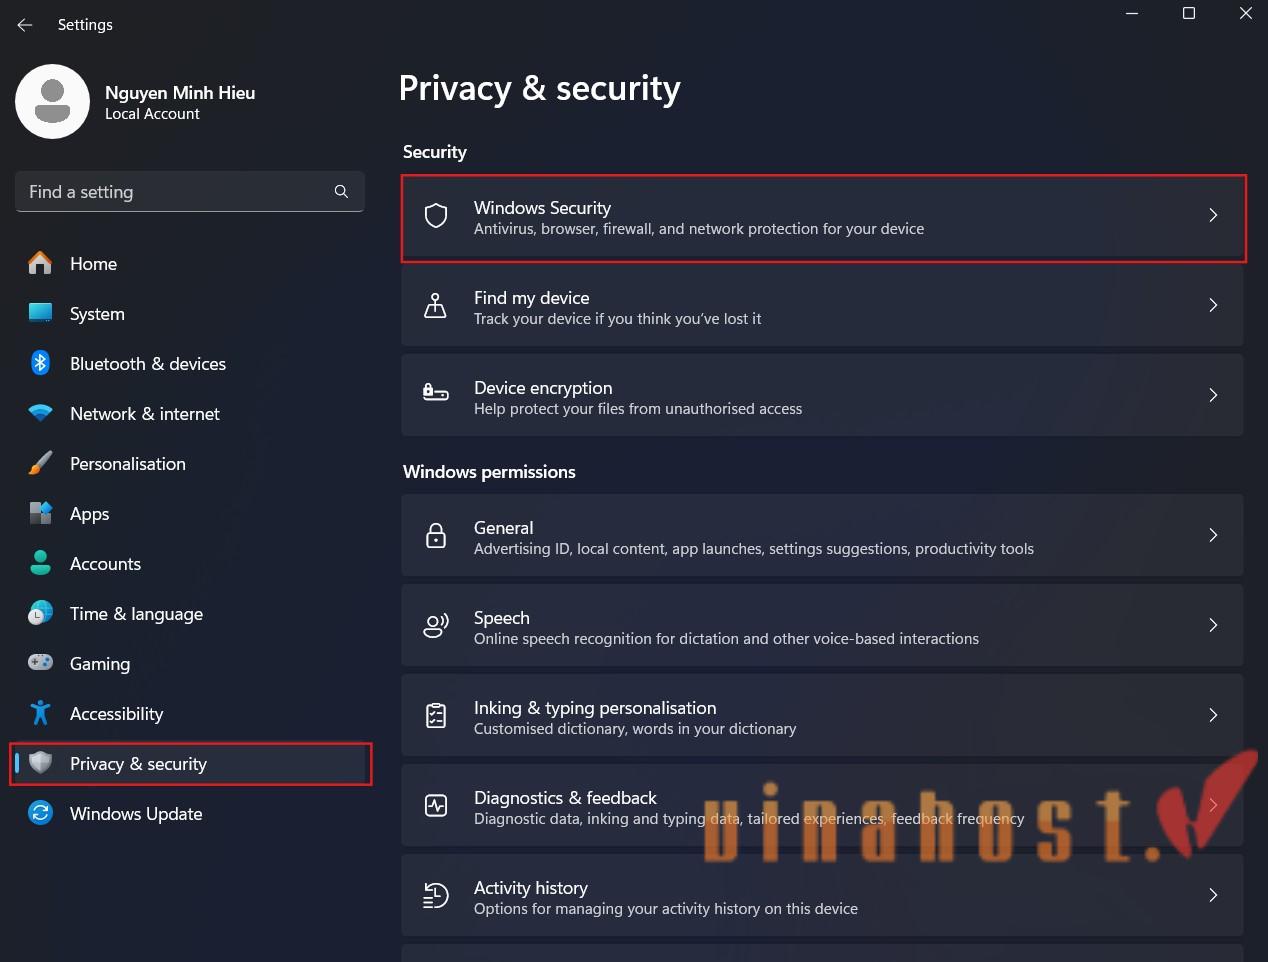Screen dimensions: 1268x962
Task: Click the Gaming controller icon
Action: 40,663
